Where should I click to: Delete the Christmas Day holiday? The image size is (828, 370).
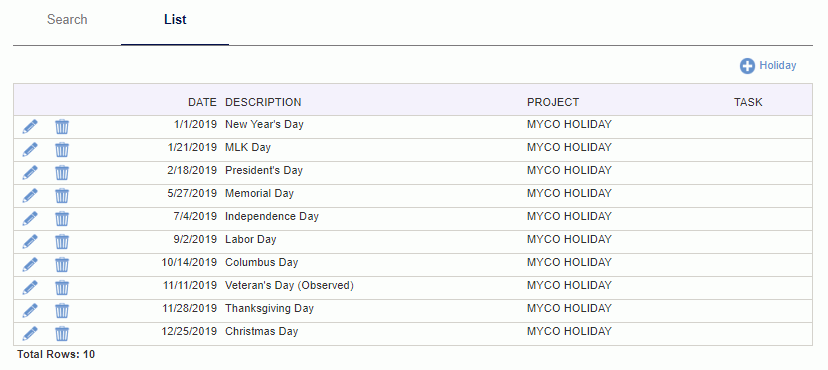click(x=62, y=334)
